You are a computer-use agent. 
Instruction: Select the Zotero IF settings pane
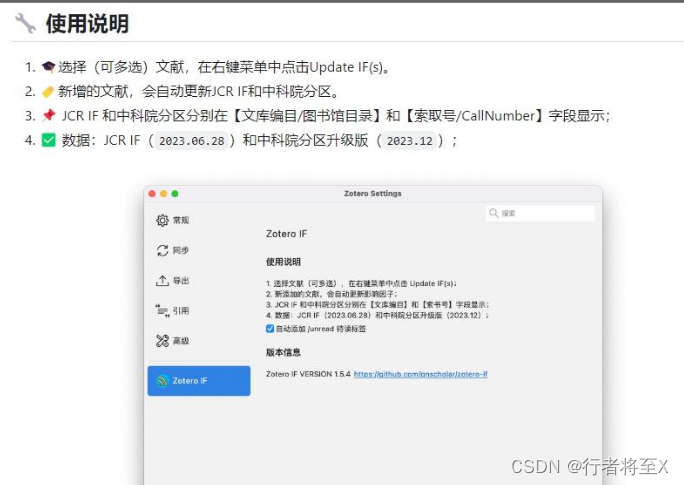(x=199, y=381)
